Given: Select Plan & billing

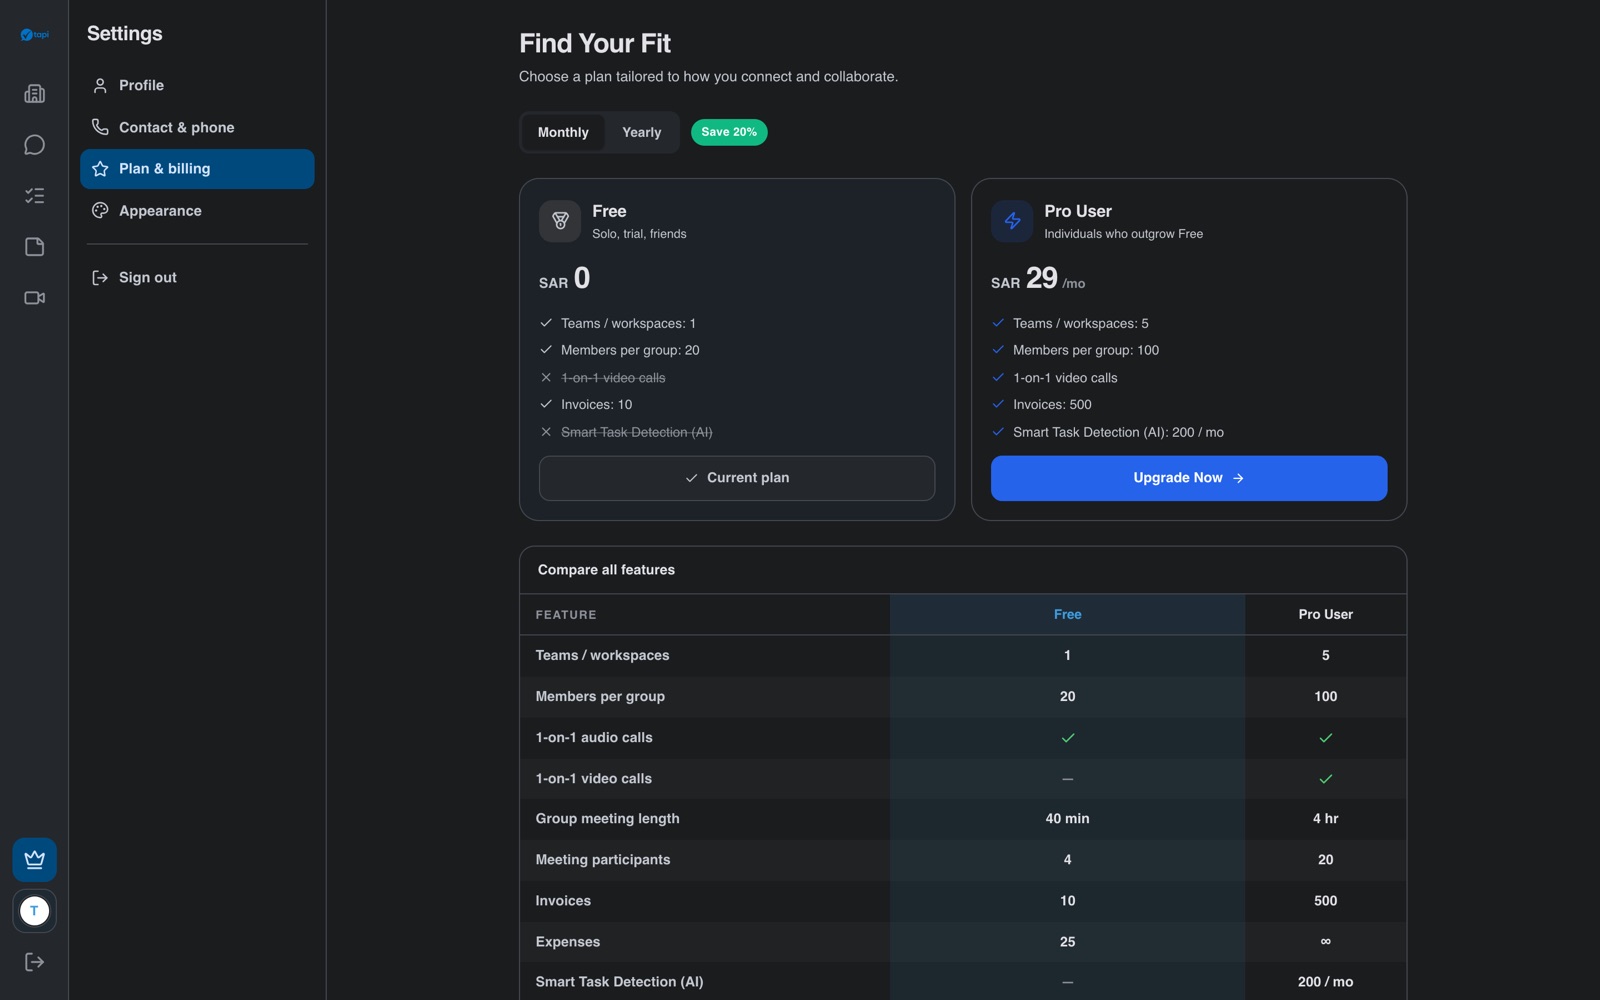Looking at the screenshot, I should pos(197,169).
